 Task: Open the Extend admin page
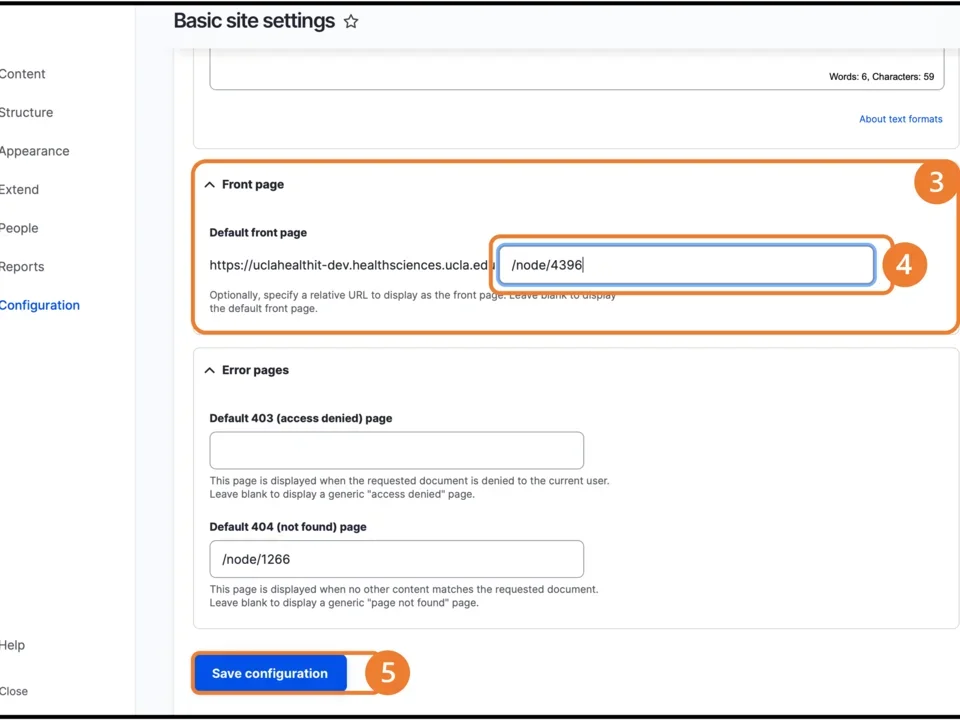pos(19,189)
